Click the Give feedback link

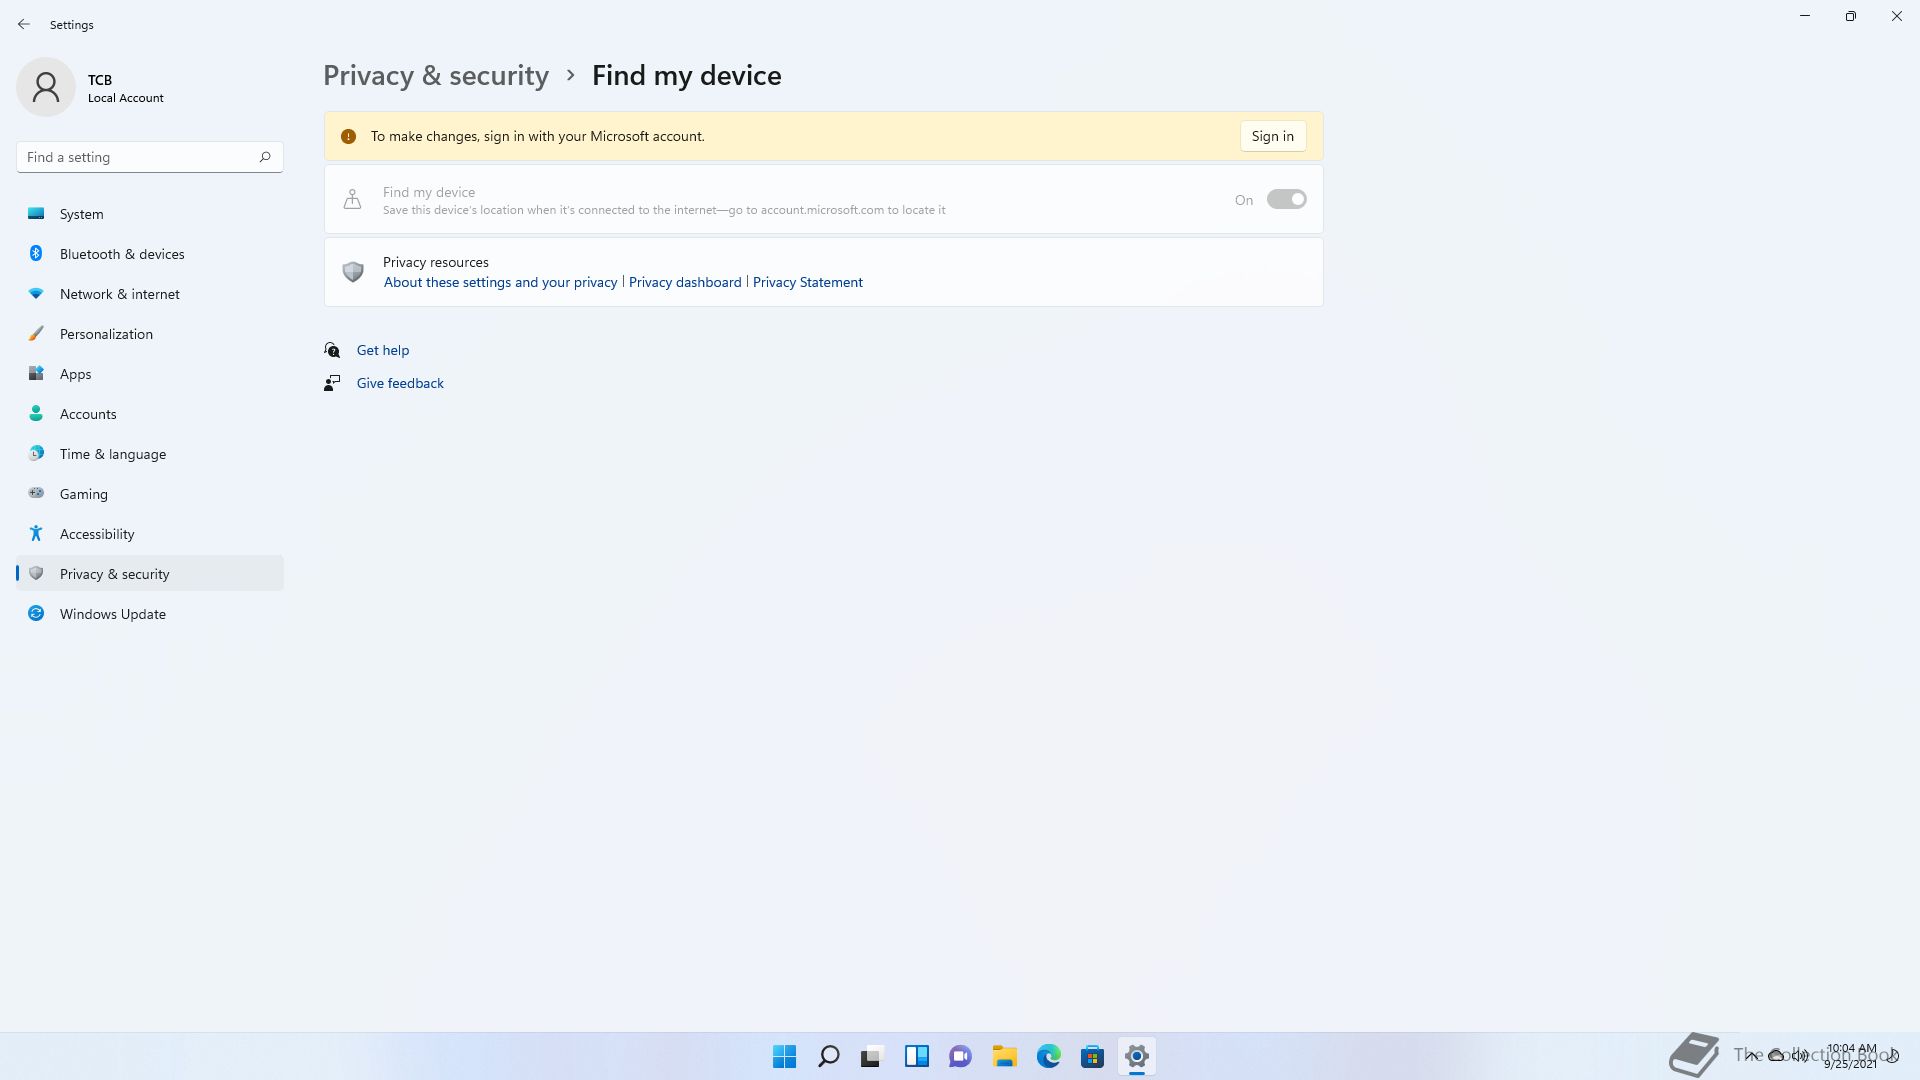[x=400, y=383]
